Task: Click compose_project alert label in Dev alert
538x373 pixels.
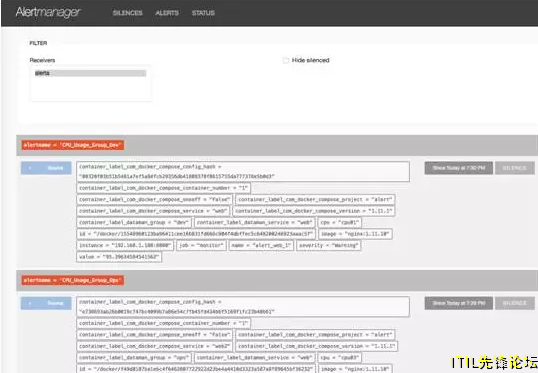Action: (x=315, y=199)
